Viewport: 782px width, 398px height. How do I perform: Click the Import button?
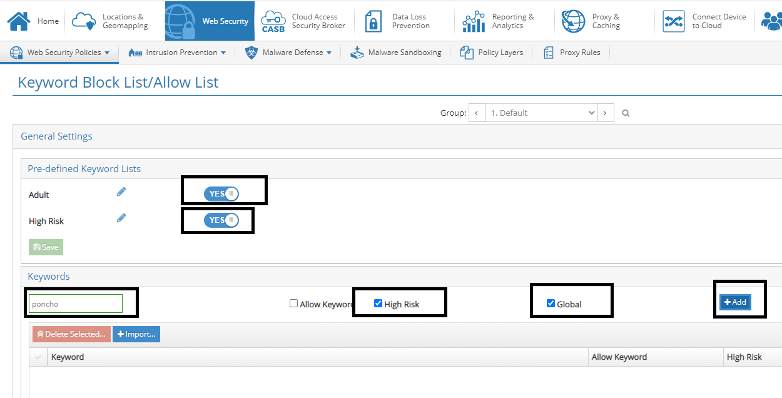(136, 334)
